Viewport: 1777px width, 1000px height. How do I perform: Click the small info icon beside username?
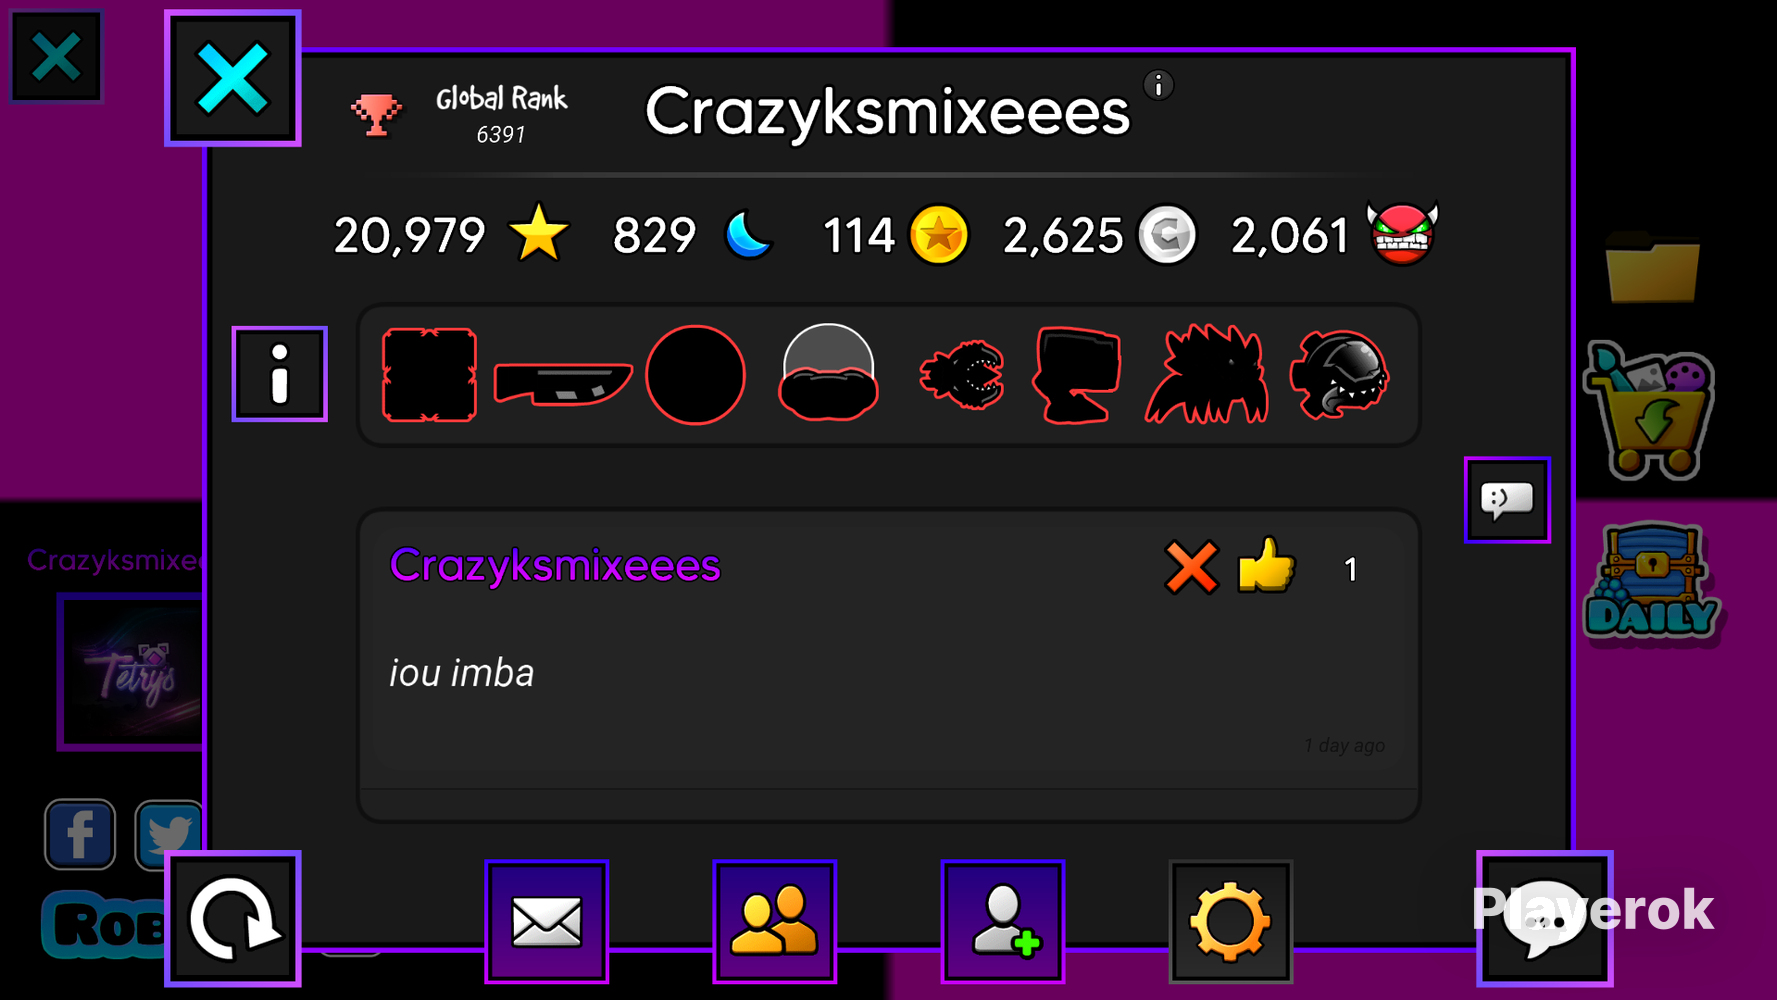point(1158,86)
